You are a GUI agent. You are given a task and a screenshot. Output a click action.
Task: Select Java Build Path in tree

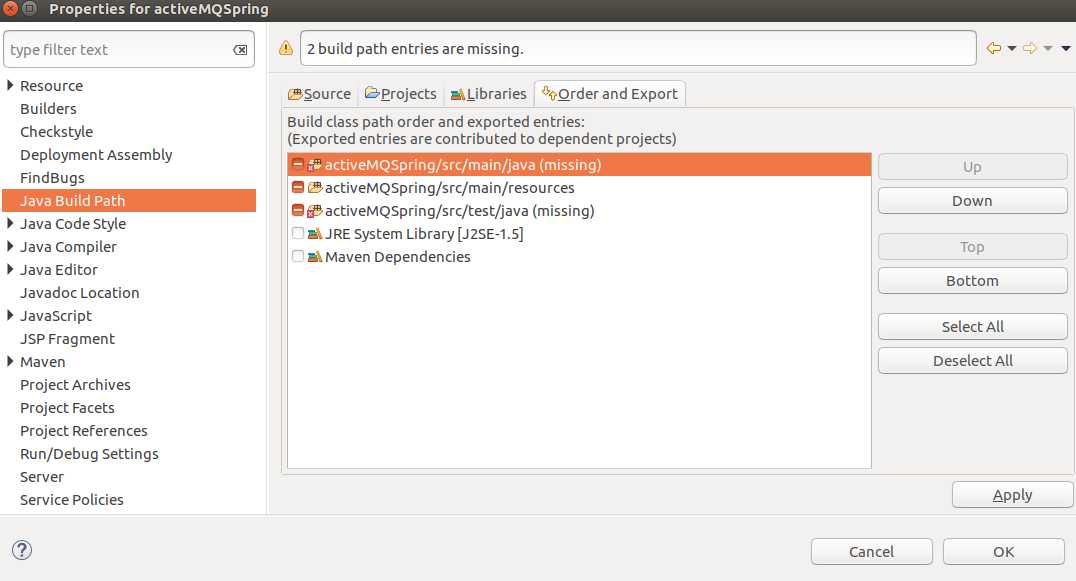click(129, 200)
